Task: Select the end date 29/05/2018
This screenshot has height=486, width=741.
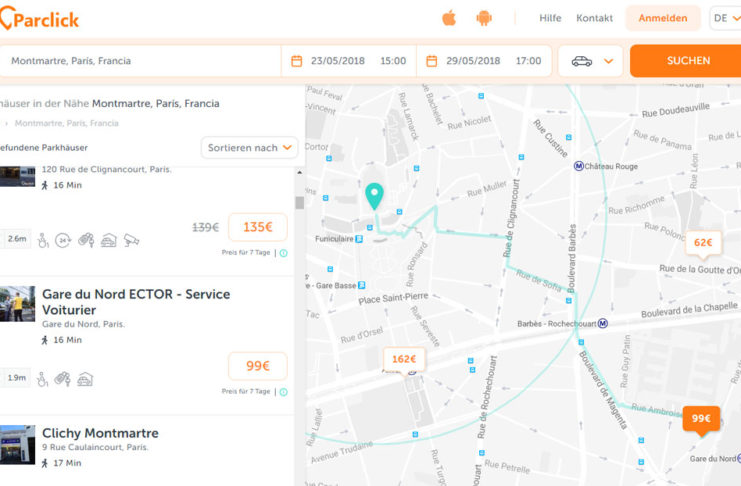Action: pyautogui.click(x=473, y=61)
